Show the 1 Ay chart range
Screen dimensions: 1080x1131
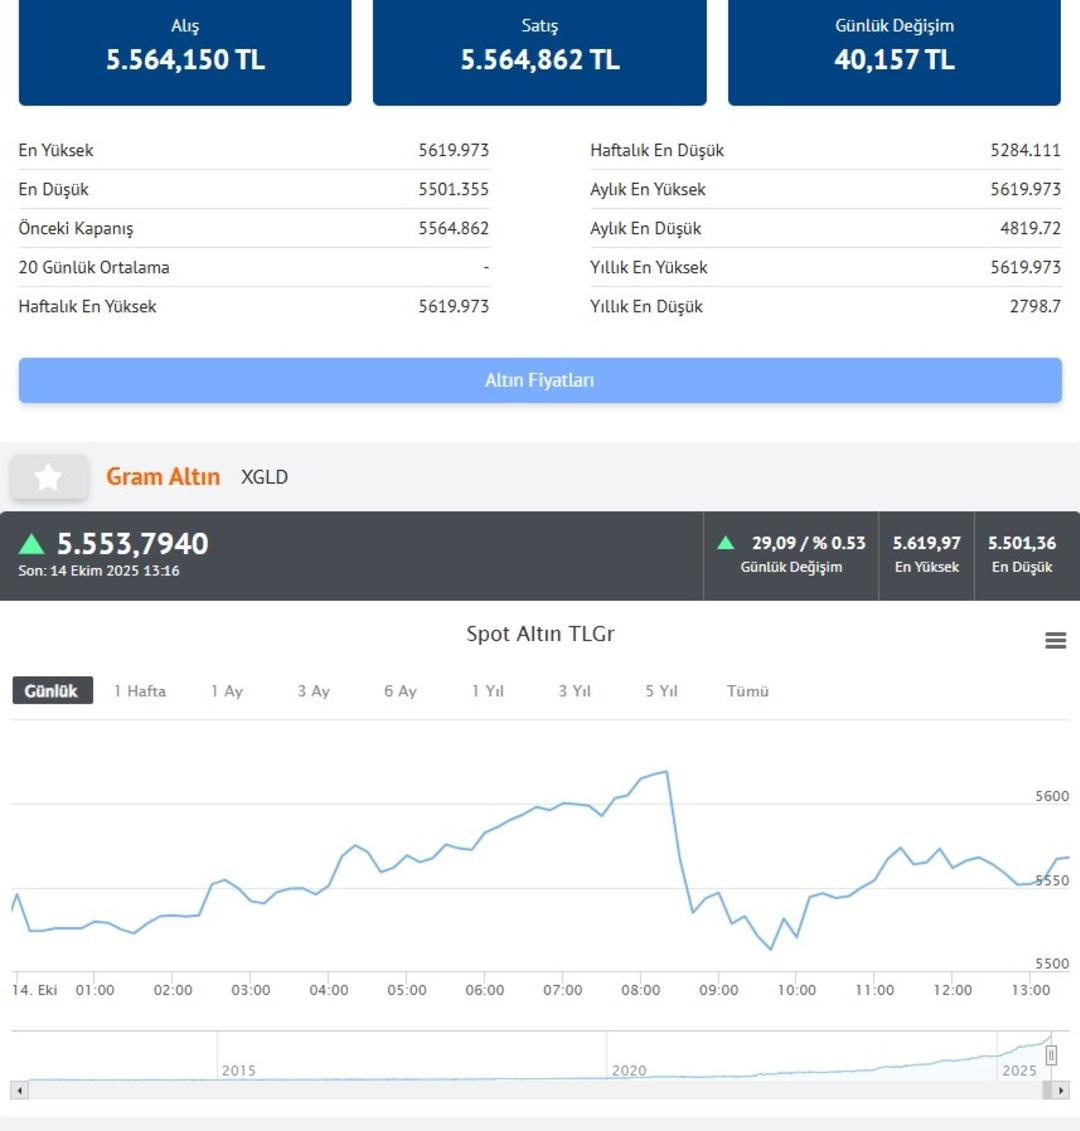tap(227, 691)
